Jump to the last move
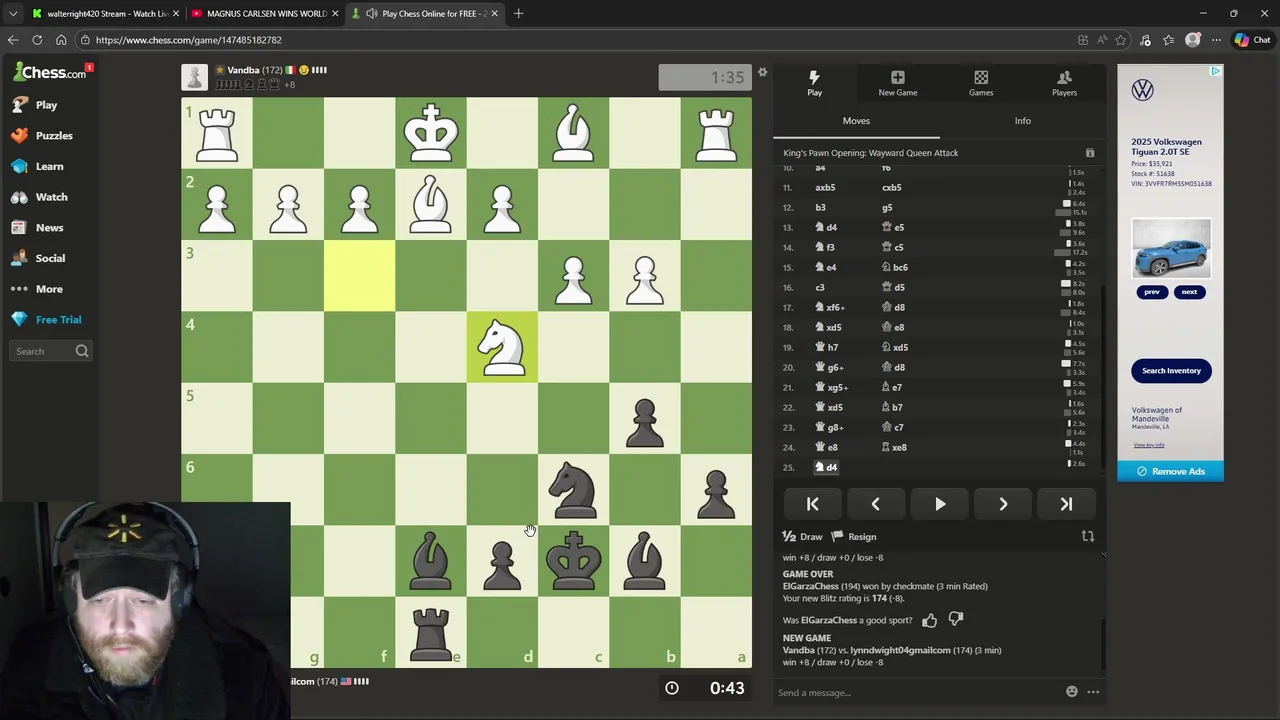 (x=1066, y=504)
